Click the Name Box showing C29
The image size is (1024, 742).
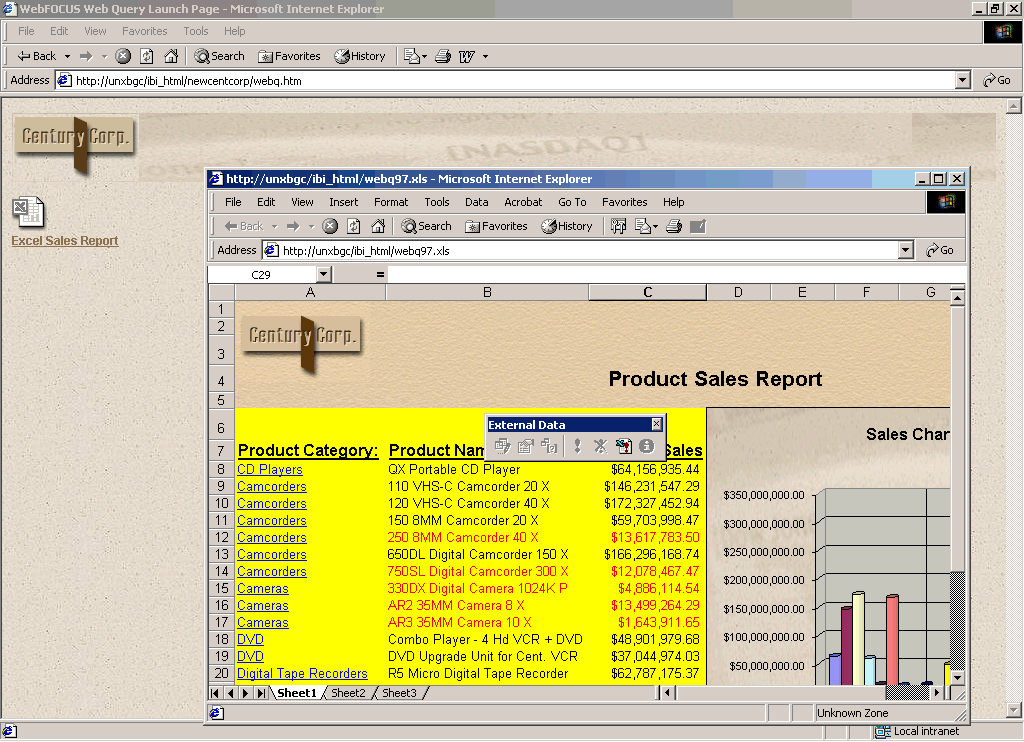pyautogui.click(x=262, y=274)
